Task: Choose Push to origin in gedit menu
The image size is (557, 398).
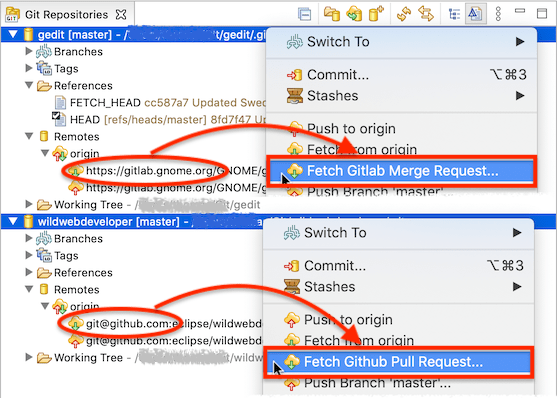Action: [x=401, y=128]
